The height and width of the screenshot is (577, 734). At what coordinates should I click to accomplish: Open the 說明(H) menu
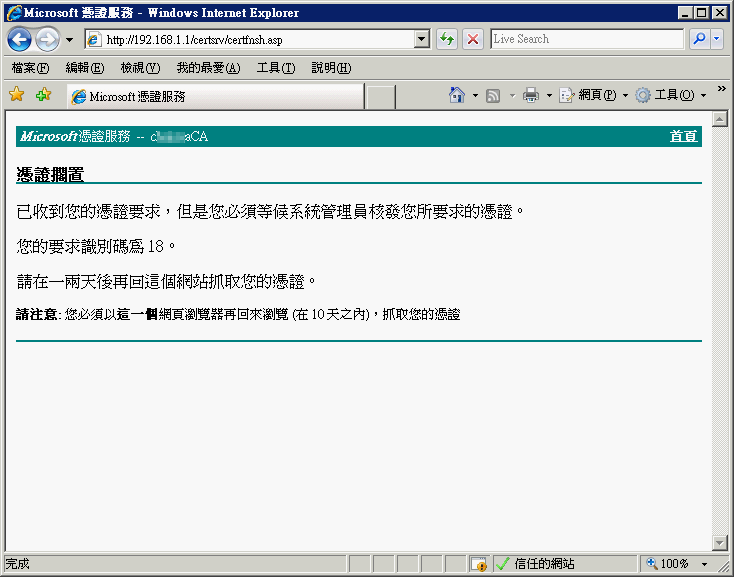pyautogui.click(x=331, y=68)
